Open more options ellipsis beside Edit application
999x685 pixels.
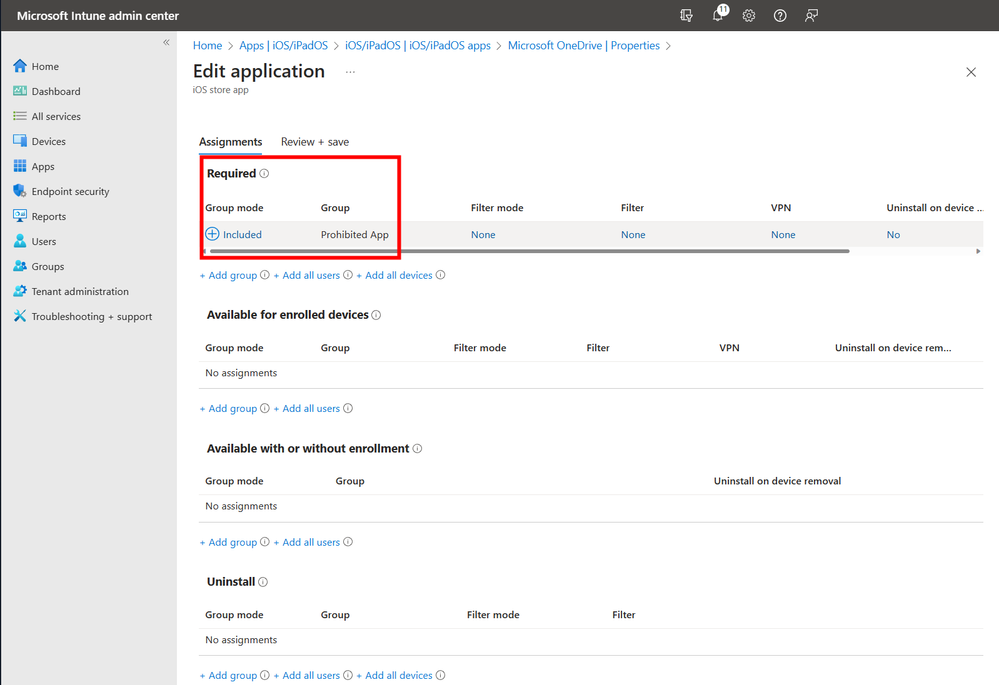(x=350, y=72)
